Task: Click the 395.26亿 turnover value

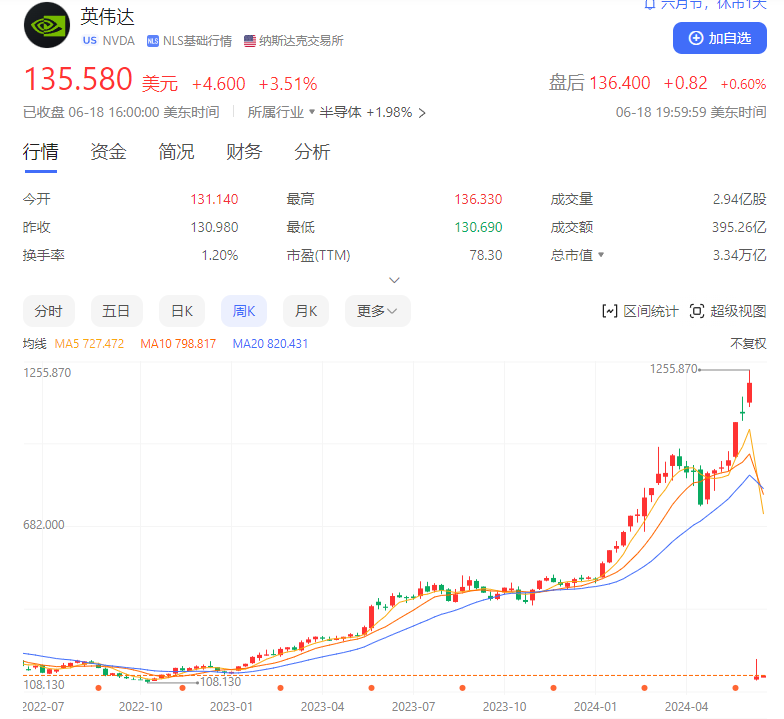Action: 739,227
